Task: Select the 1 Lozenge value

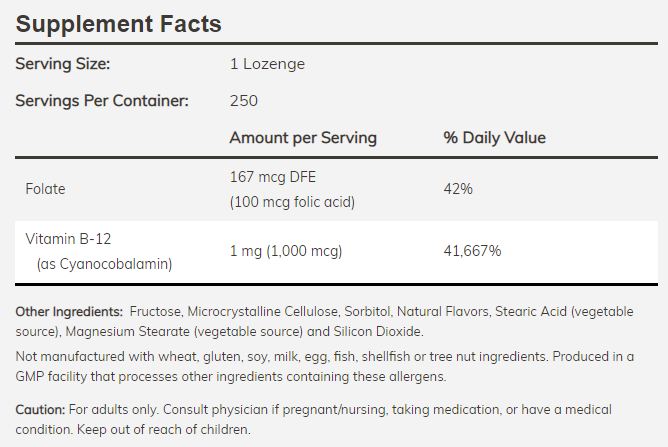Action: [x=267, y=65]
